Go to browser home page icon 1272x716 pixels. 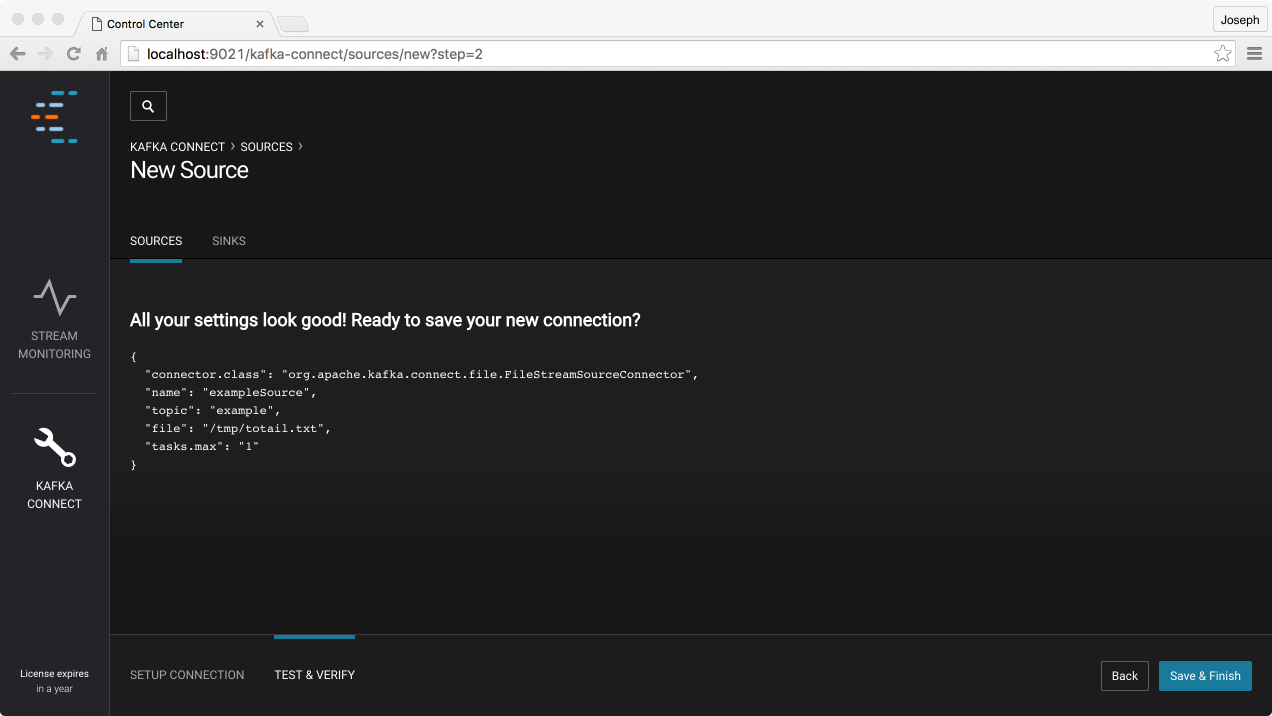101,54
